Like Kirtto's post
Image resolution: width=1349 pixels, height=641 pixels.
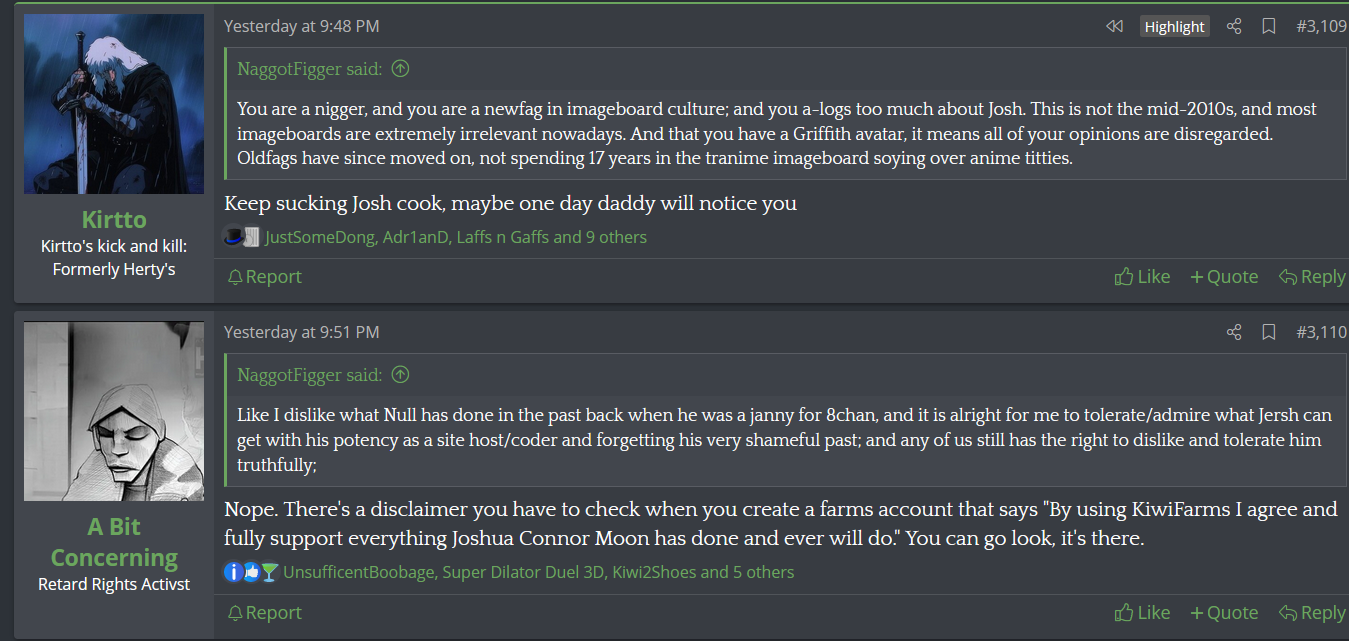[1142, 277]
